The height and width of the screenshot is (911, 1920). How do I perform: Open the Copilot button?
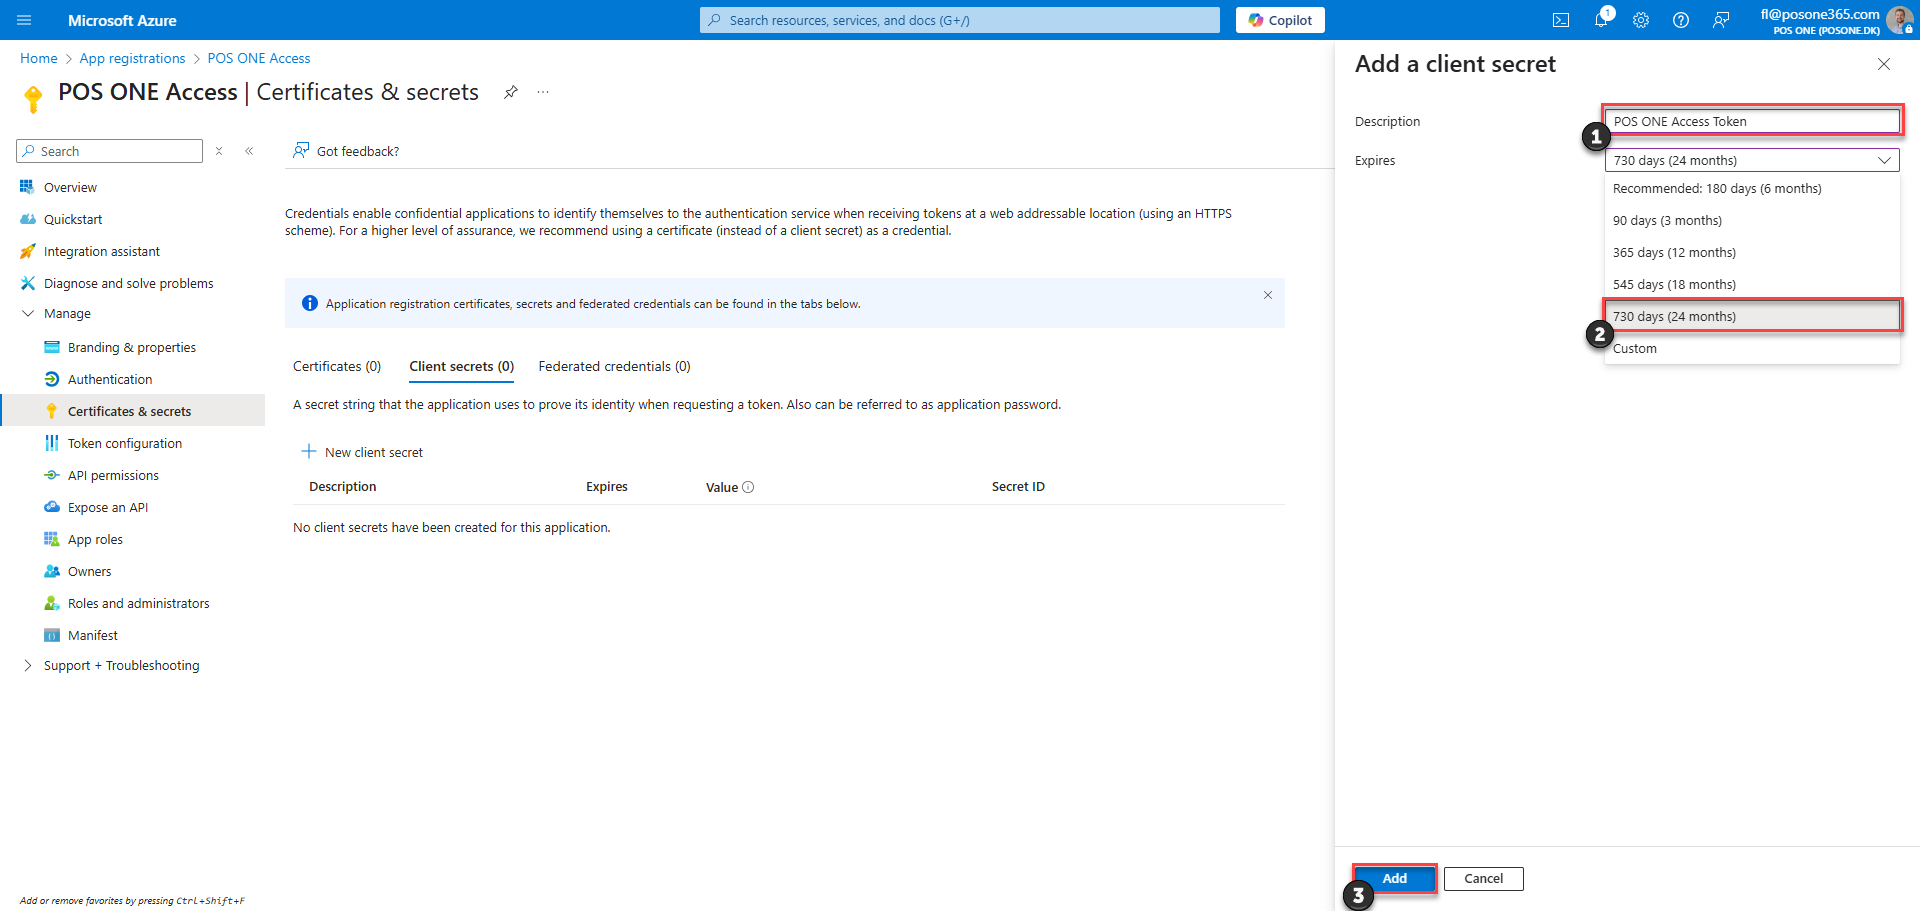pos(1280,20)
